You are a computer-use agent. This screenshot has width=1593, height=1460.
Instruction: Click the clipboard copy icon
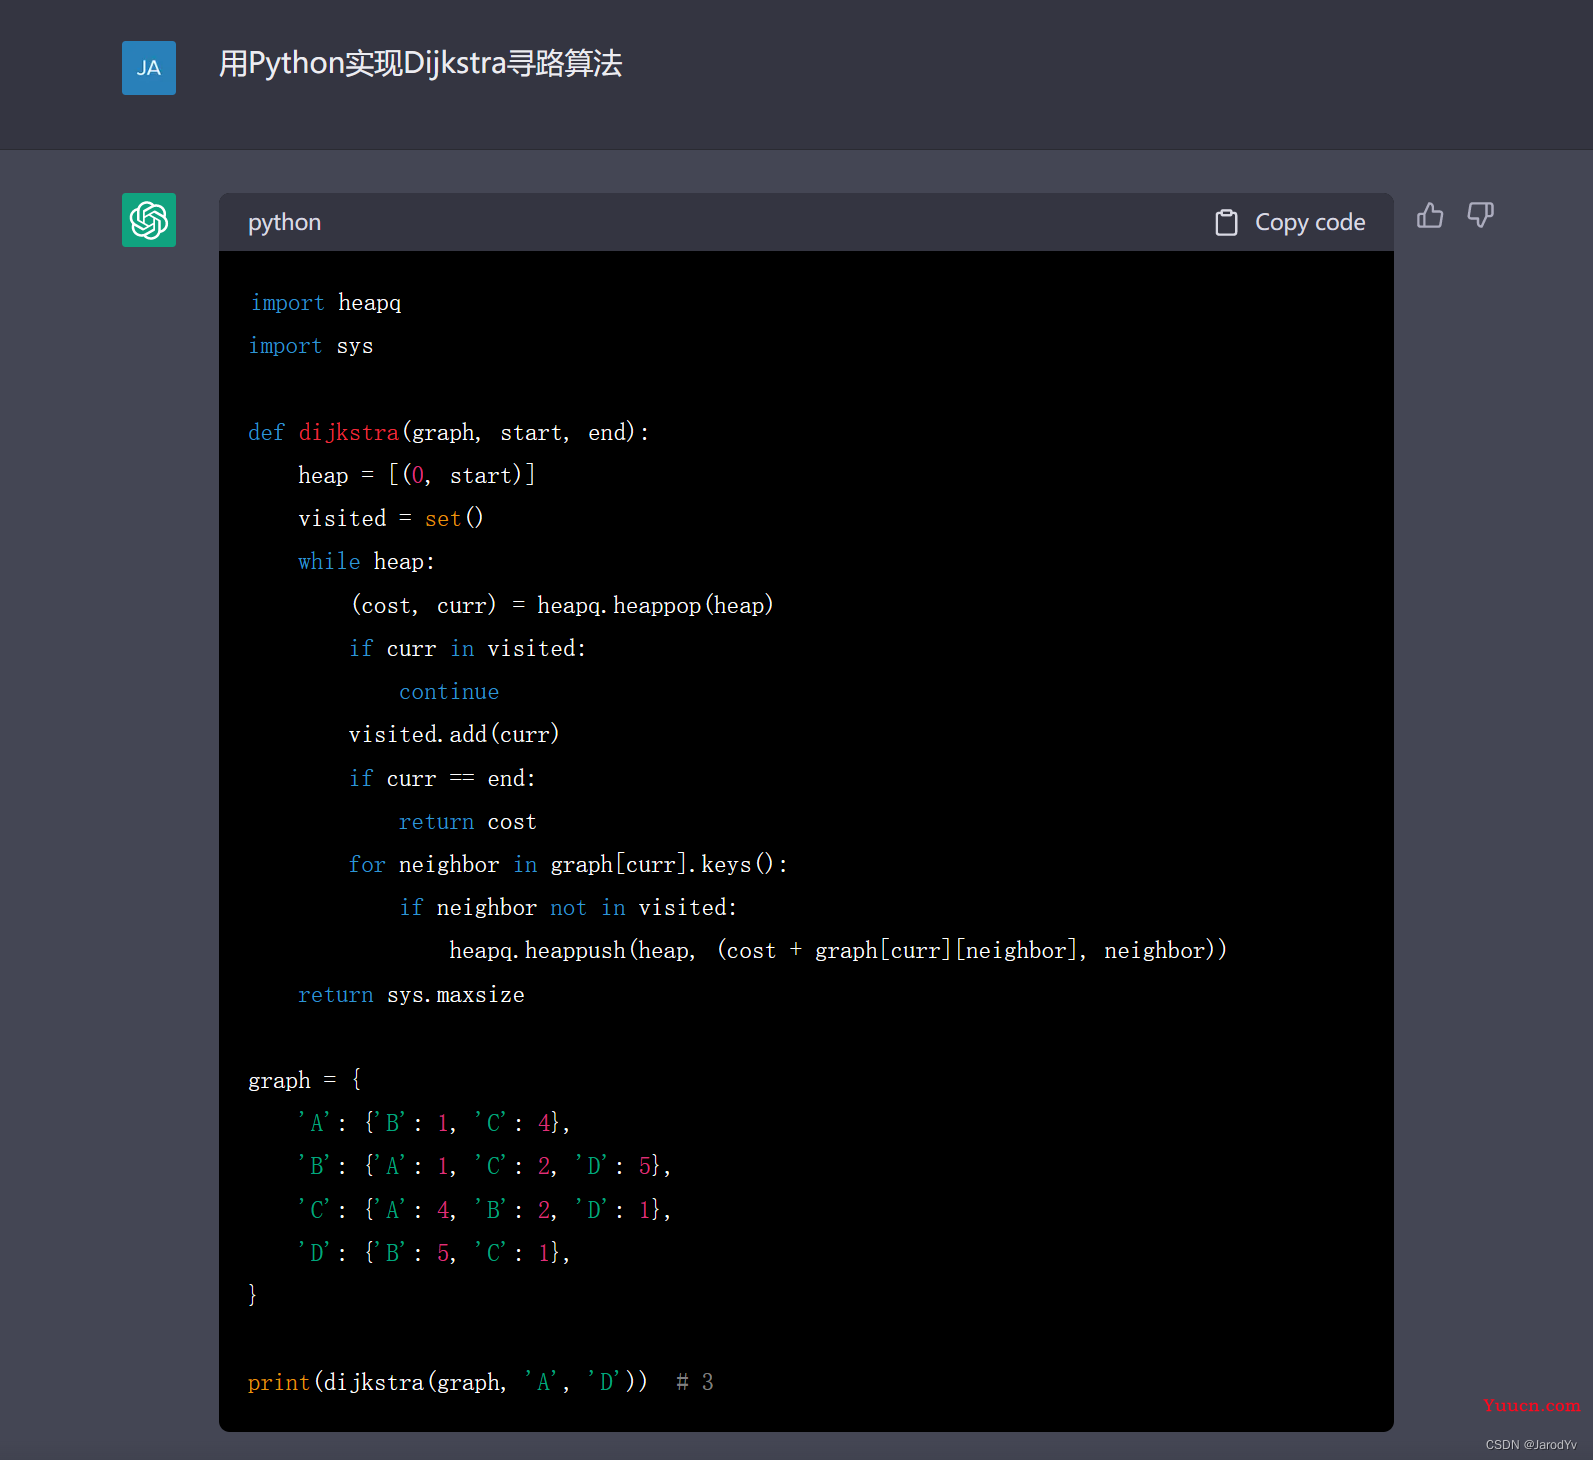1226,222
